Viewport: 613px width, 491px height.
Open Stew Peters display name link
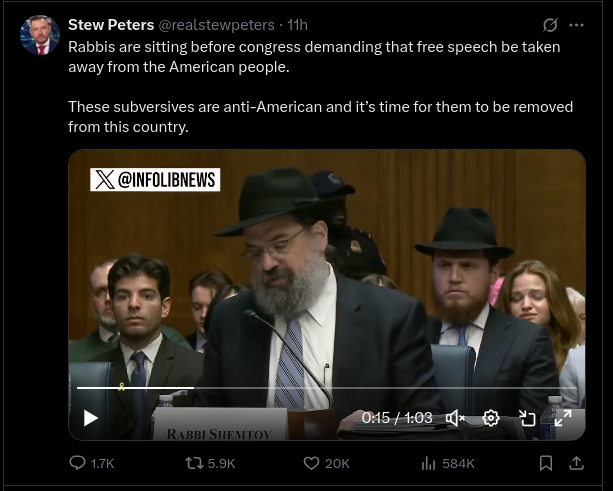(x=111, y=25)
